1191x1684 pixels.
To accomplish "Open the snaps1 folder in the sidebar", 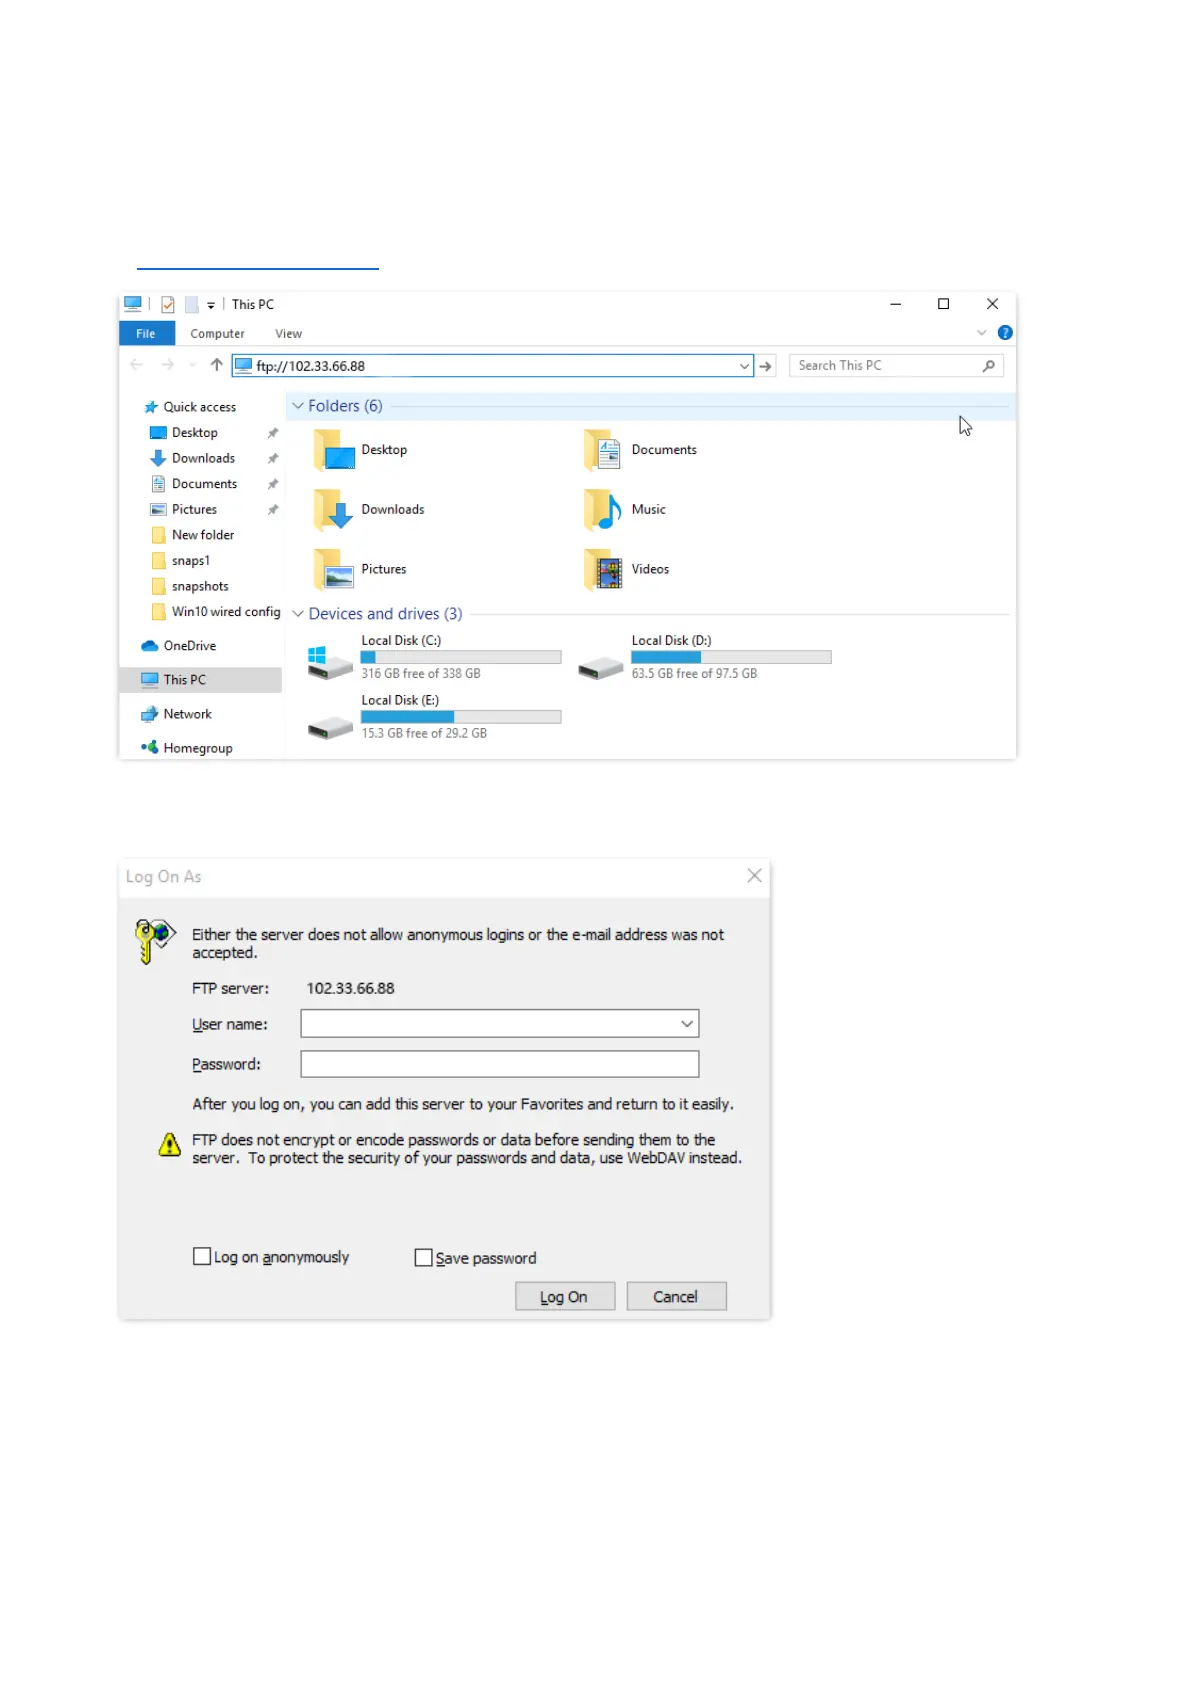I will coord(190,561).
